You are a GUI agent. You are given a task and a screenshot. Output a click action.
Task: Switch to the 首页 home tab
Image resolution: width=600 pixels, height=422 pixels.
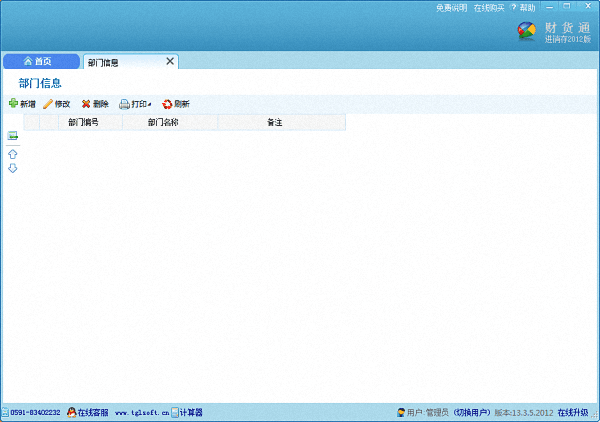(40, 62)
